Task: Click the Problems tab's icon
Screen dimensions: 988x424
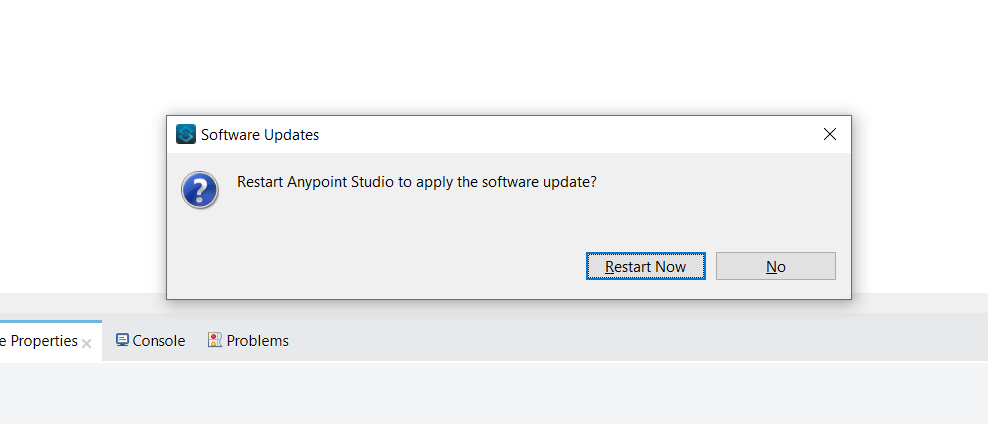Action: pos(214,340)
